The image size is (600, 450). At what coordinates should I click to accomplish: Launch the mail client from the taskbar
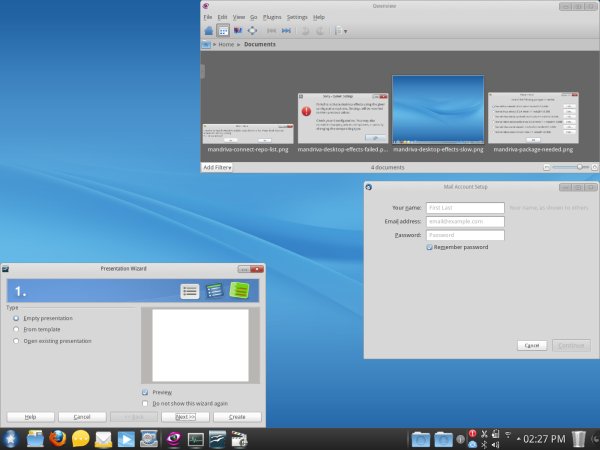103,438
